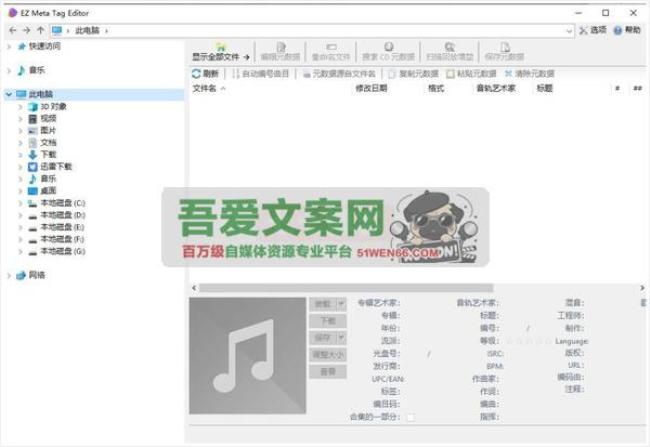Choose 元数据源自文件名 in the toolbar
This screenshot has height=447, width=650.
click(339, 74)
